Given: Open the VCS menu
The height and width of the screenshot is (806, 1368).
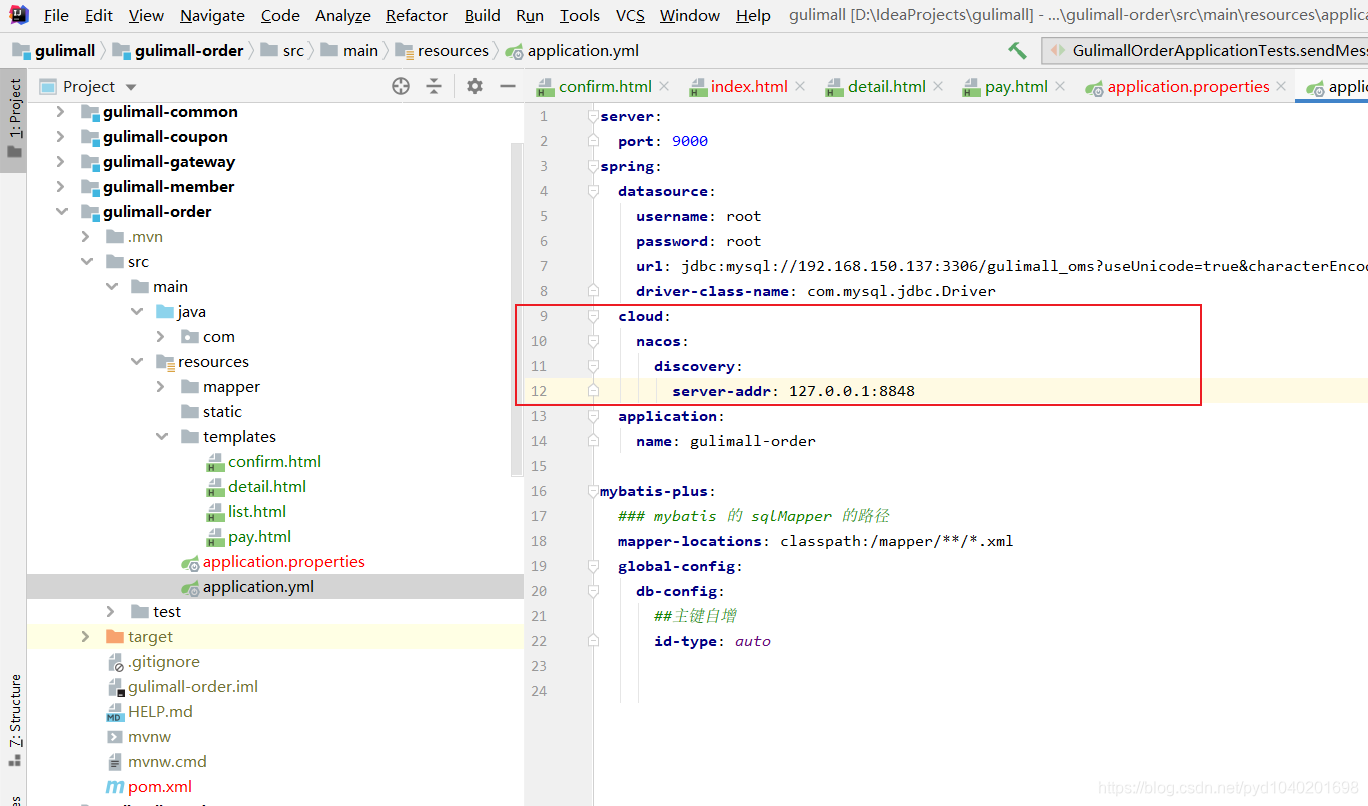Looking at the screenshot, I should 630,15.
